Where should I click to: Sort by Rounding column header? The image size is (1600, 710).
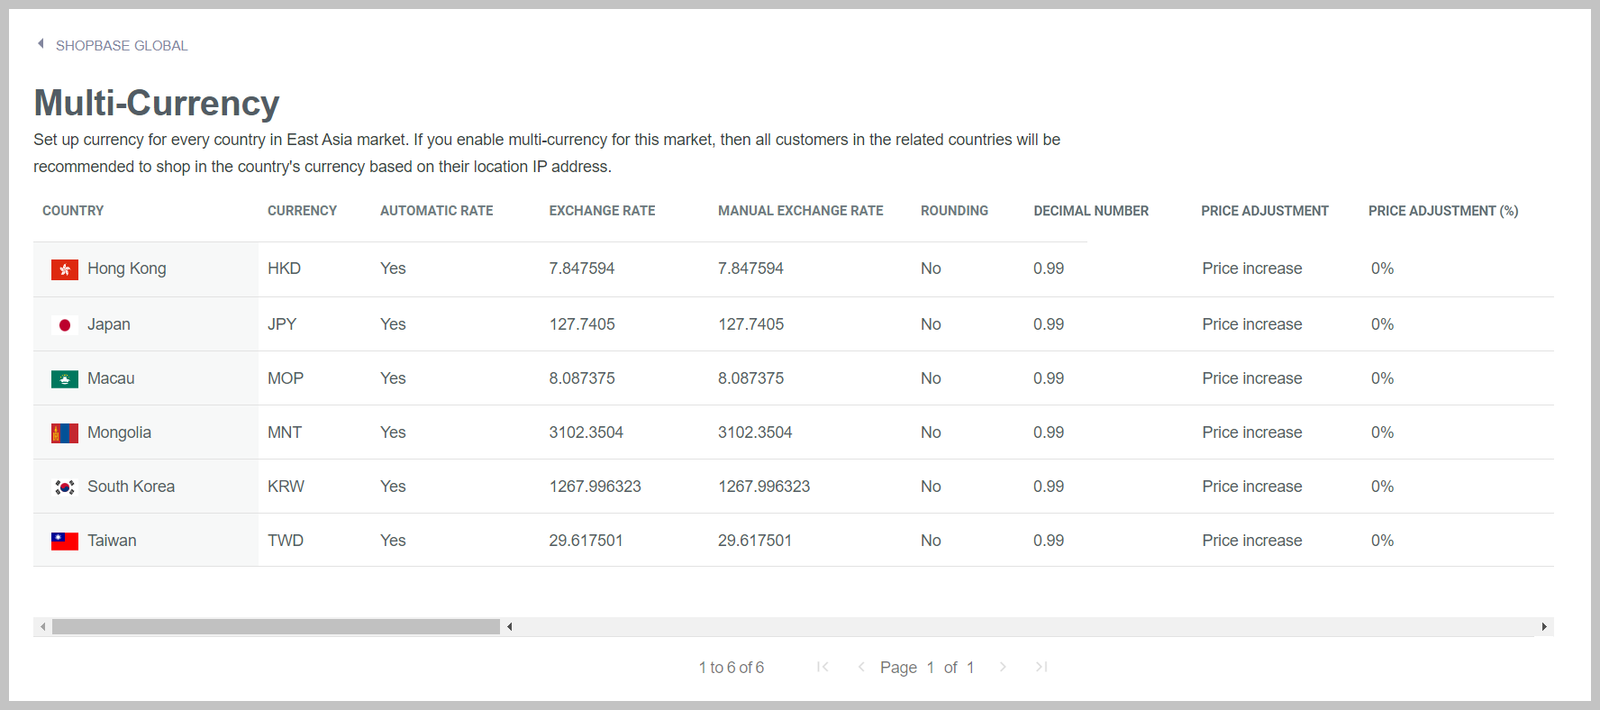(954, 211)
